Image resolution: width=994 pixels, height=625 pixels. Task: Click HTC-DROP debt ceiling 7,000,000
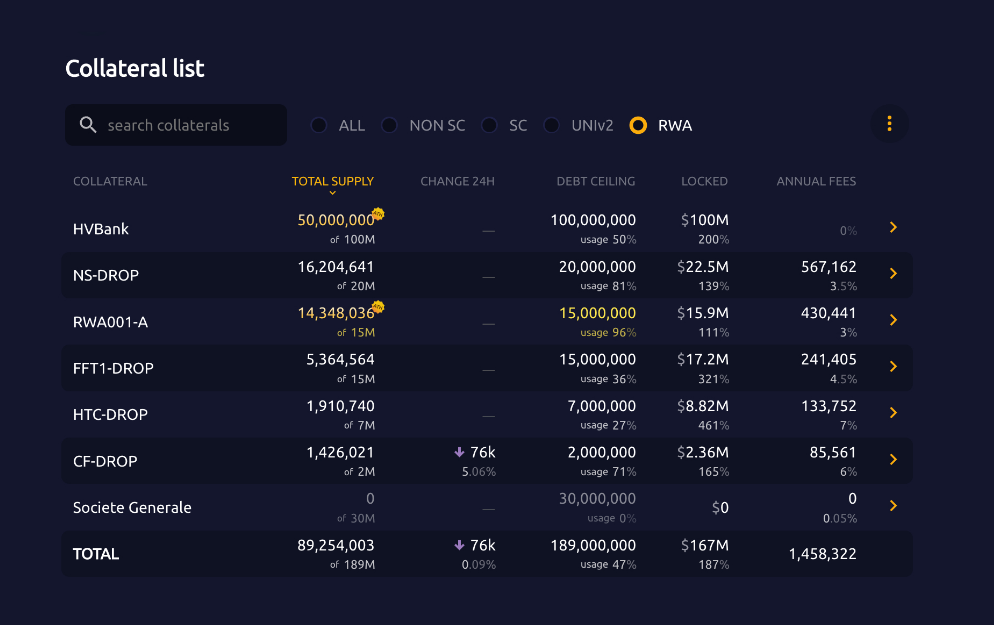point(602,406)
